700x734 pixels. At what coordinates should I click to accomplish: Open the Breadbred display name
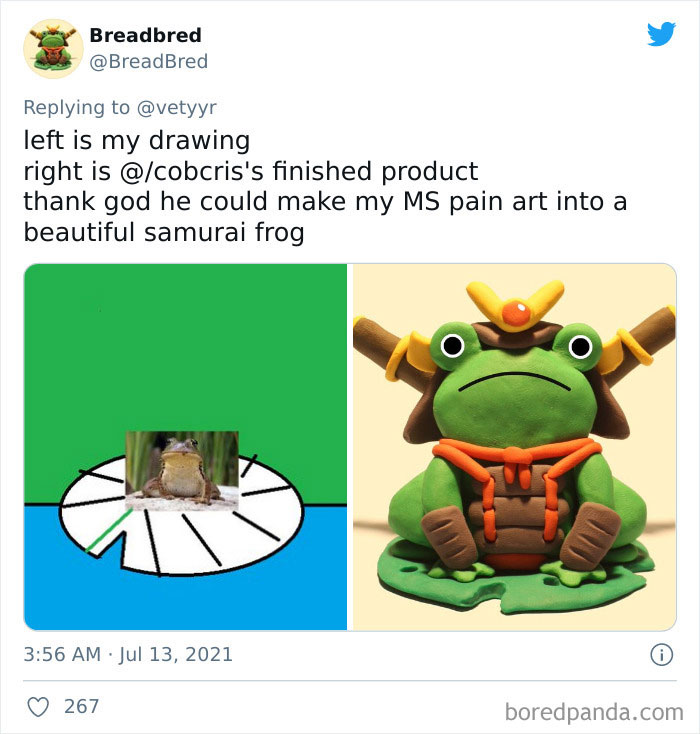point(146,35)
